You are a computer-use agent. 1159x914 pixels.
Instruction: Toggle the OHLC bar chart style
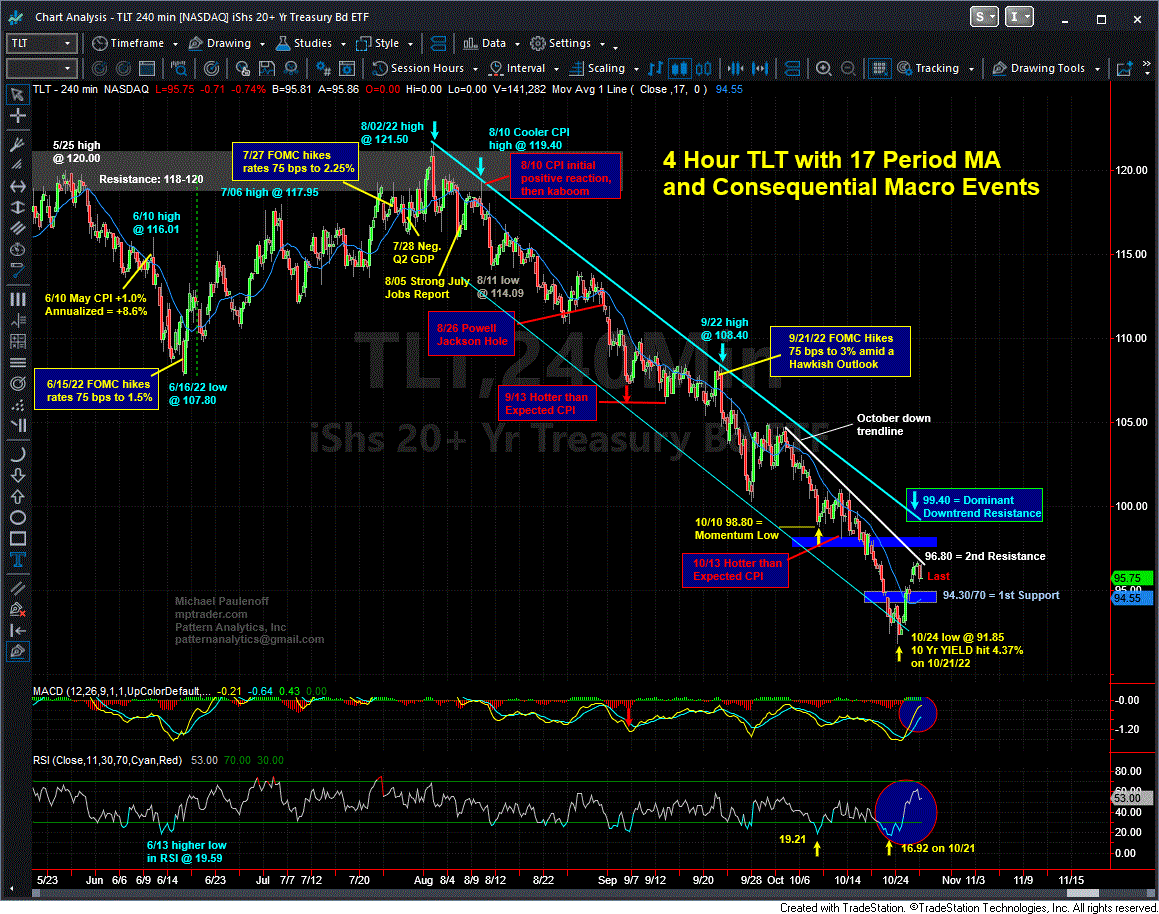[655, 69]
